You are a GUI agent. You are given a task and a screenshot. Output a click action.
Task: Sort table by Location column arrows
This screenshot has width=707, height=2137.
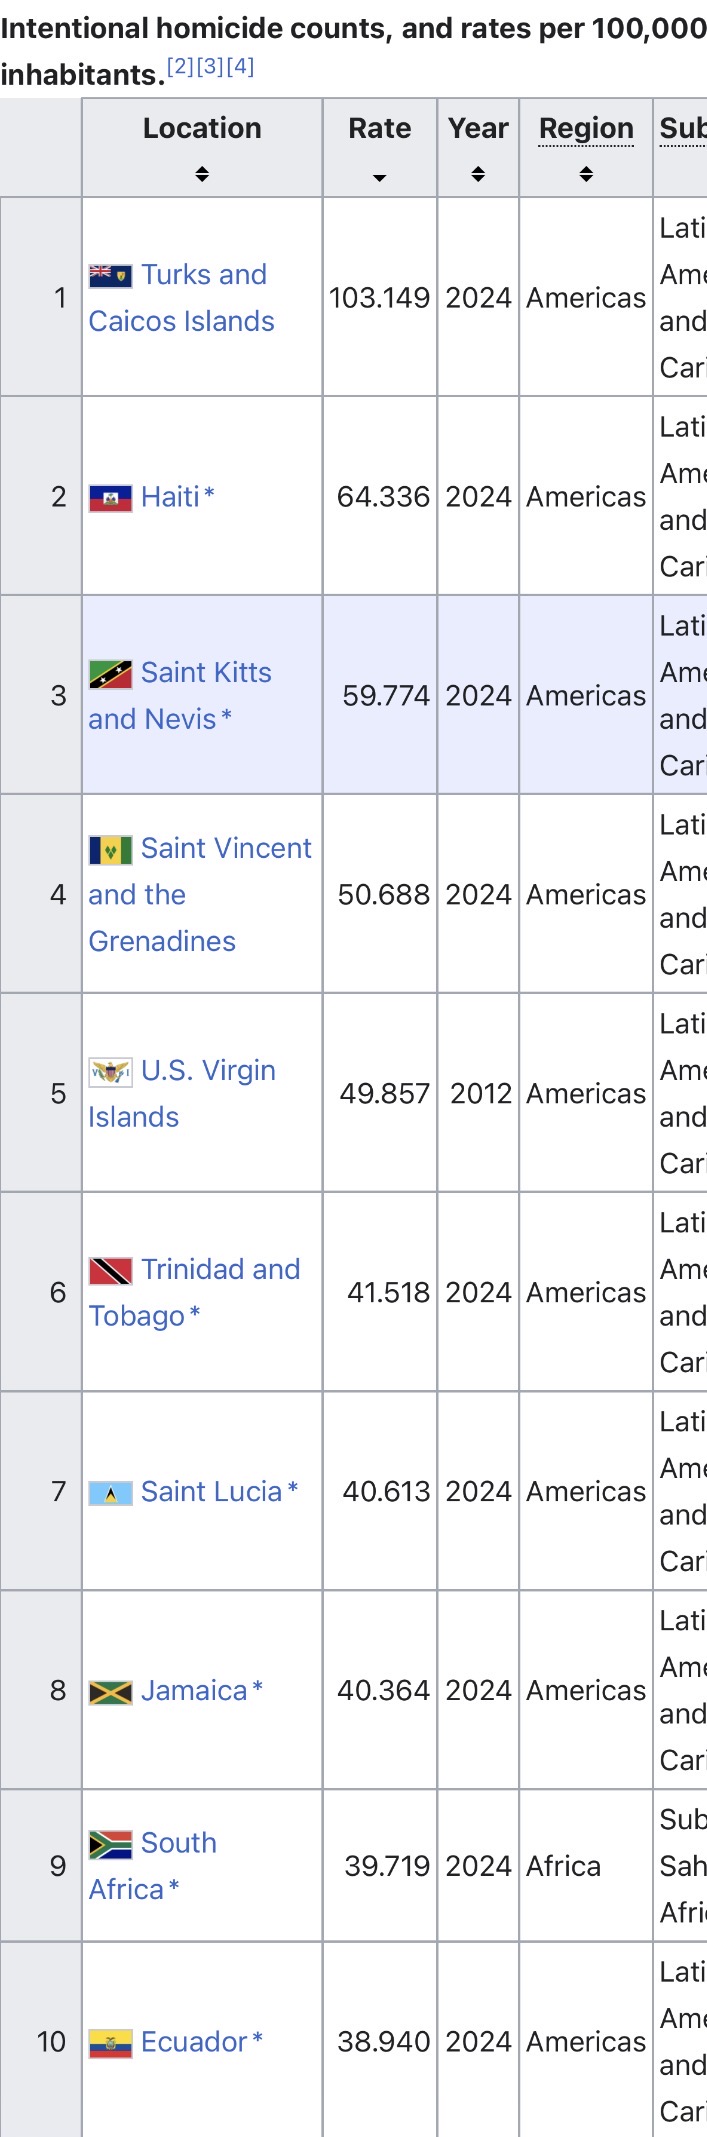pos(202,174)
